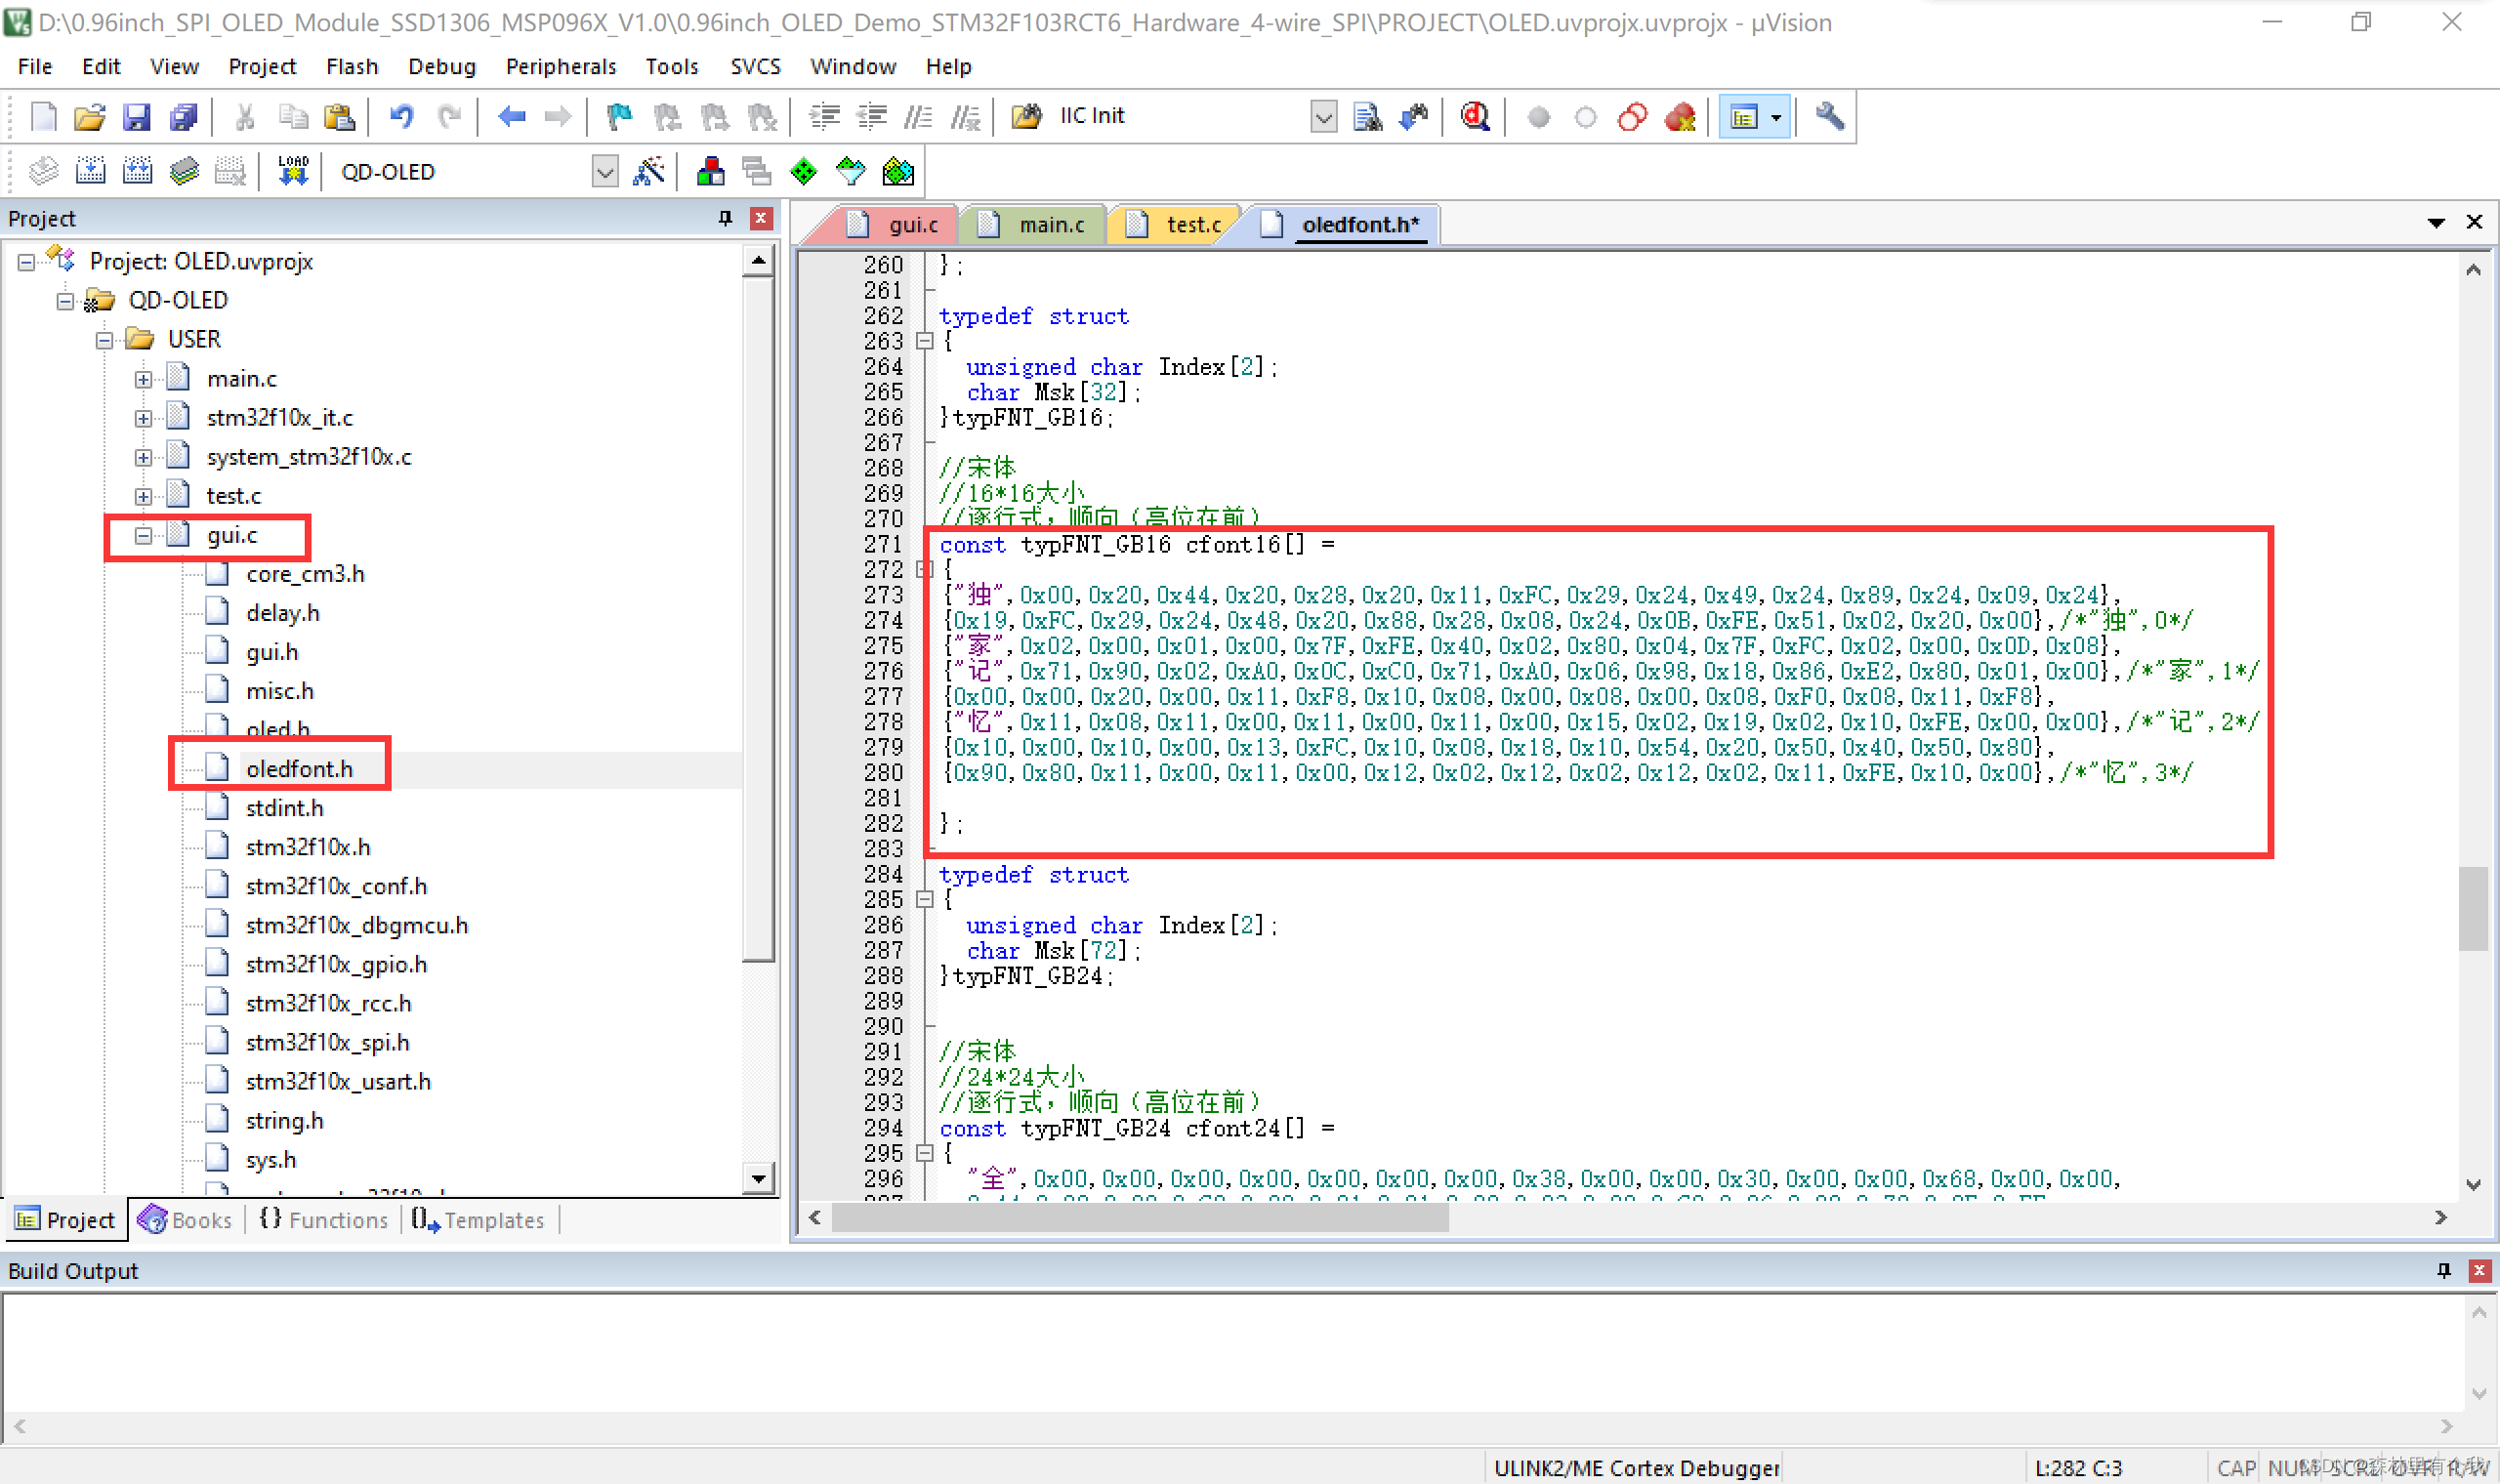Click the Manage Run-Time Environment green diamond icon
2500x1484 pixels.
pos(803,172)
